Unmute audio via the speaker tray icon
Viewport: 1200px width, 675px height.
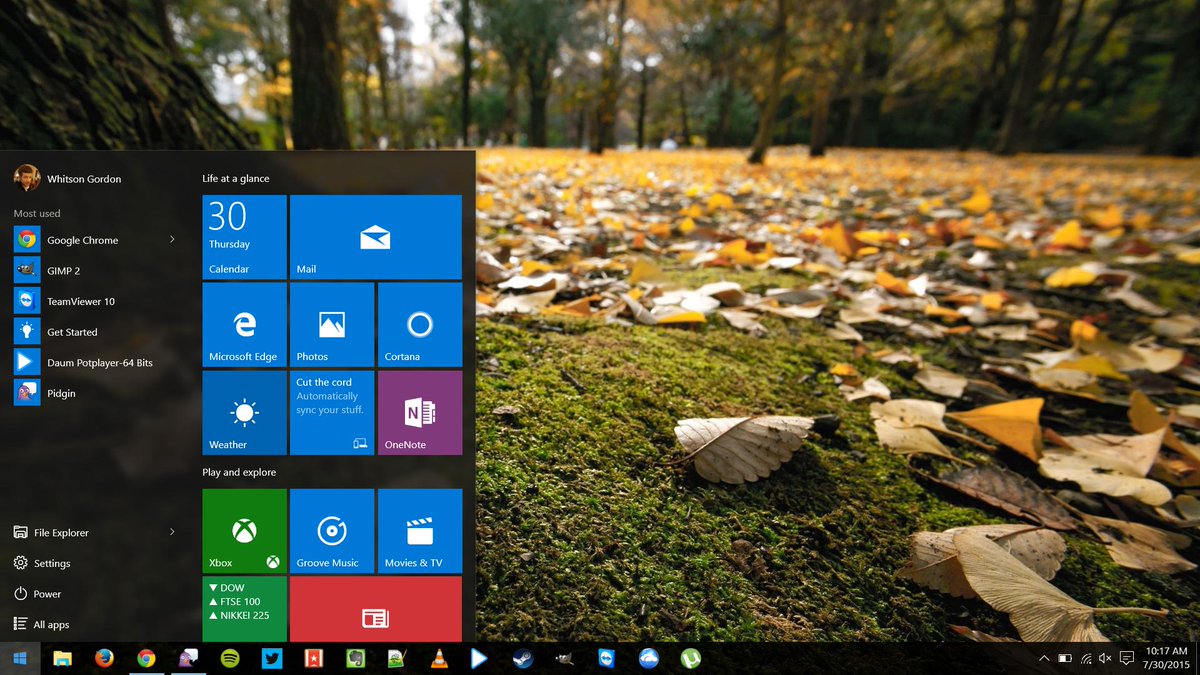pyautogui.click(x=1104, y=658)
